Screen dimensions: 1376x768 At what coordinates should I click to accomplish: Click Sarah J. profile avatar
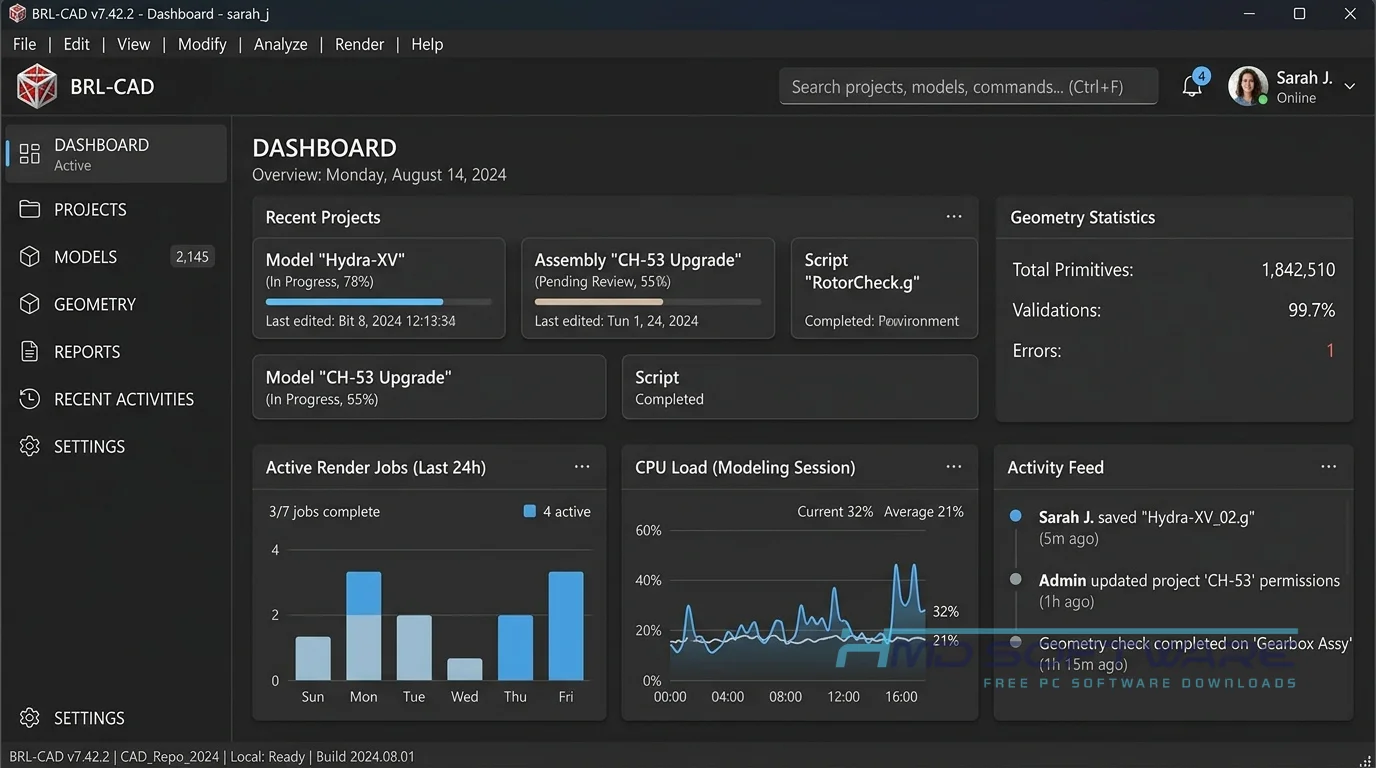(x=1247, y=86)
